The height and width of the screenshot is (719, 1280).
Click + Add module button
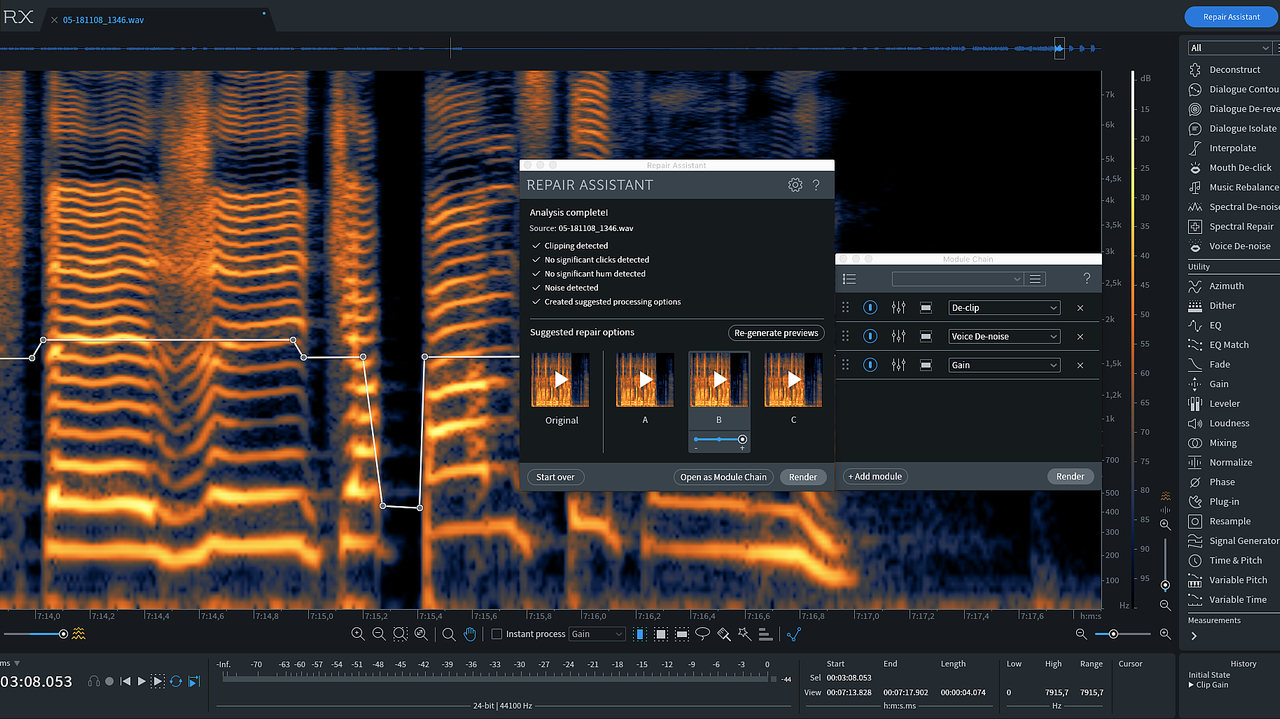(876, 476)
